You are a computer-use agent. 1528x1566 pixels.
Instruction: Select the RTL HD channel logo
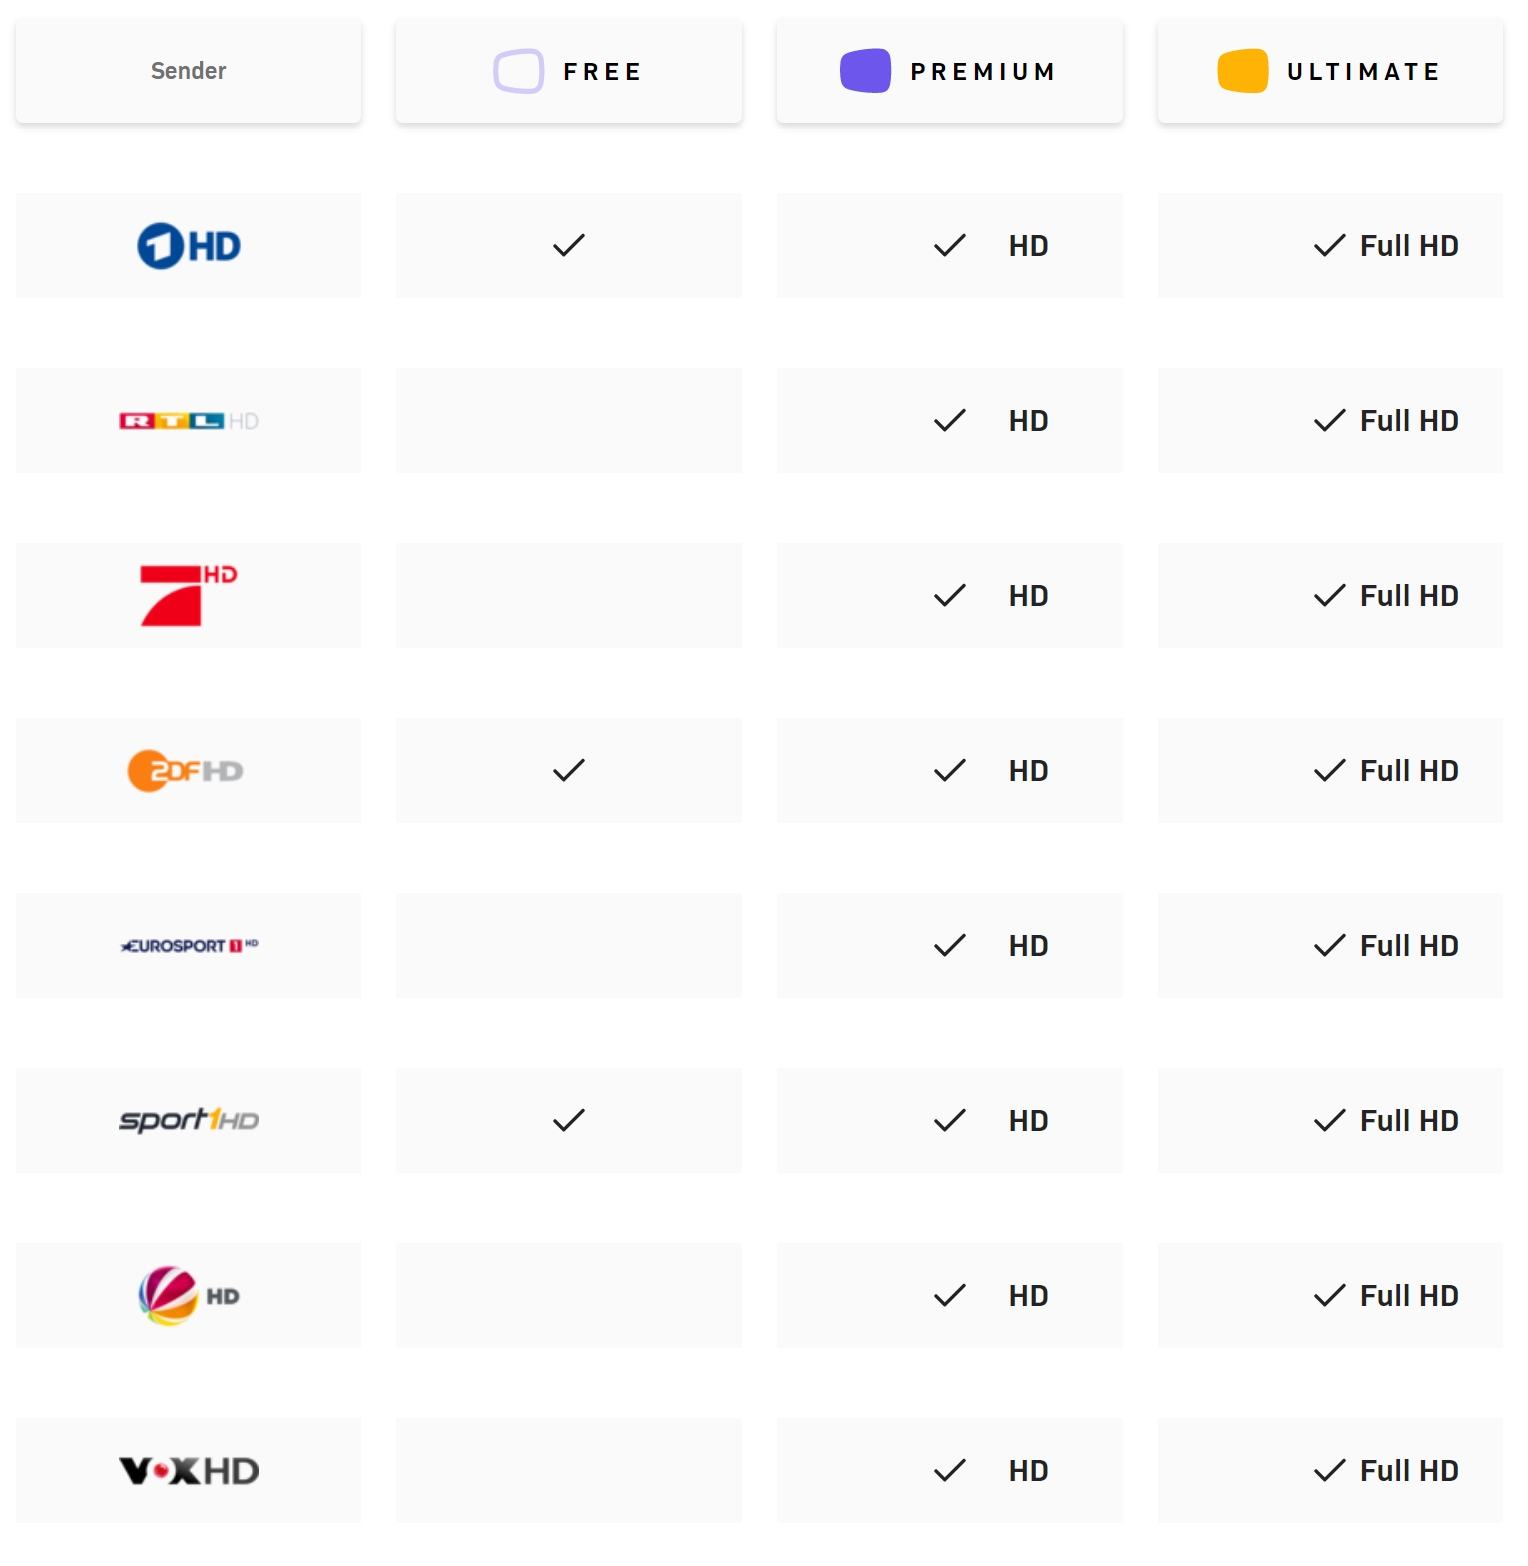(x=189, y=421)
